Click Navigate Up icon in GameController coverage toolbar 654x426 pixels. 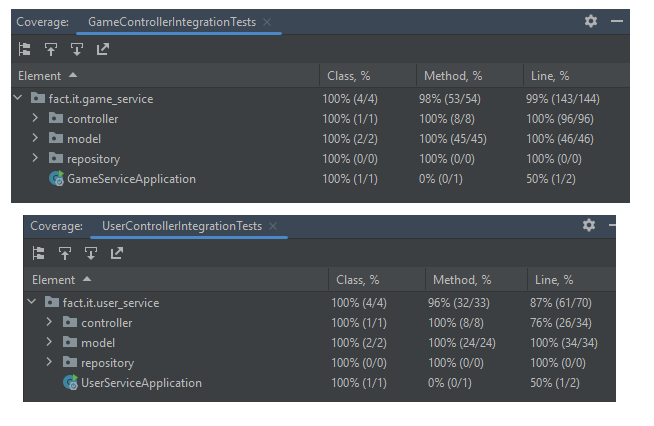click(51, 49)
